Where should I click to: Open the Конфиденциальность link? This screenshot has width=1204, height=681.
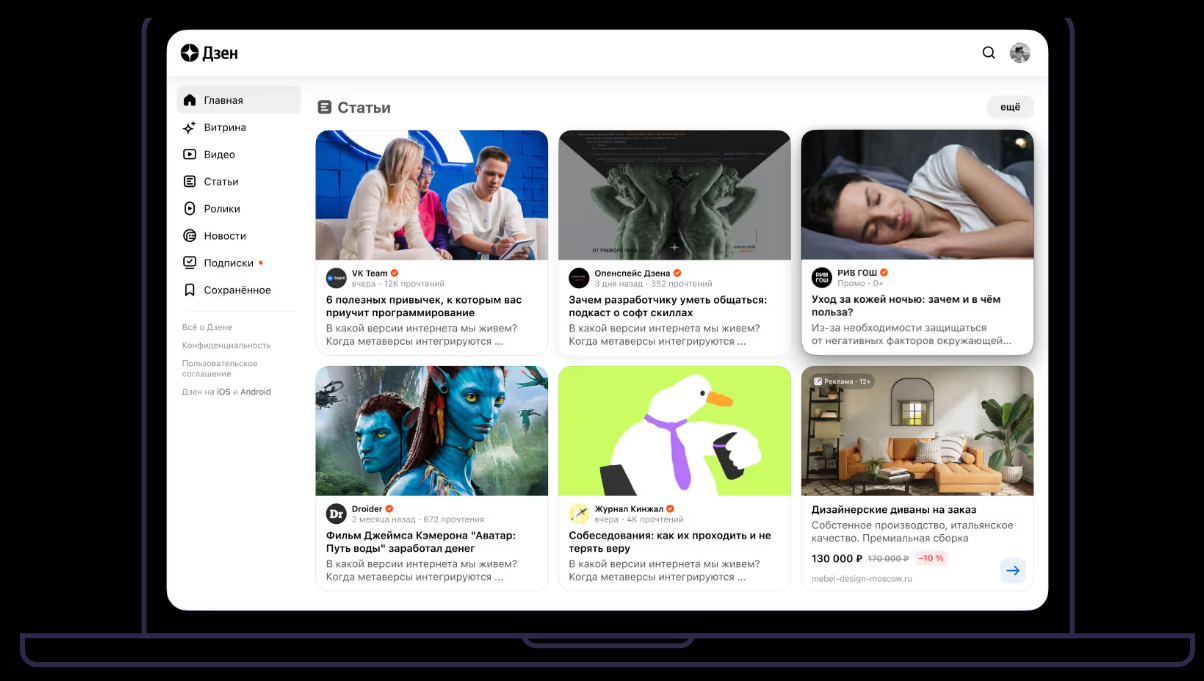click(226, 345)
